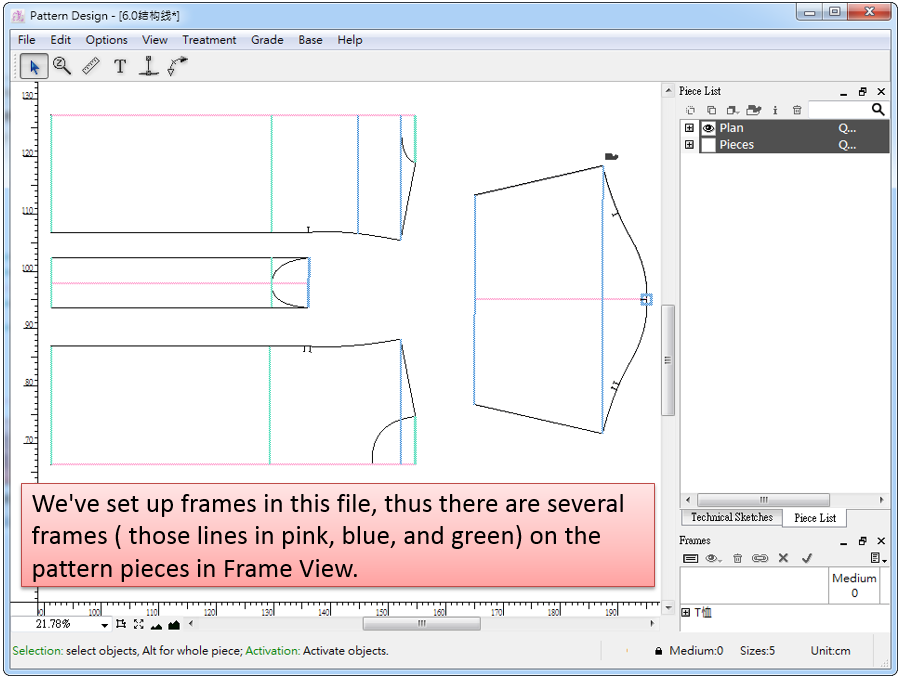Expand the Plan tree node
This screenshot has width=902, height=676.
pos(689,128)
